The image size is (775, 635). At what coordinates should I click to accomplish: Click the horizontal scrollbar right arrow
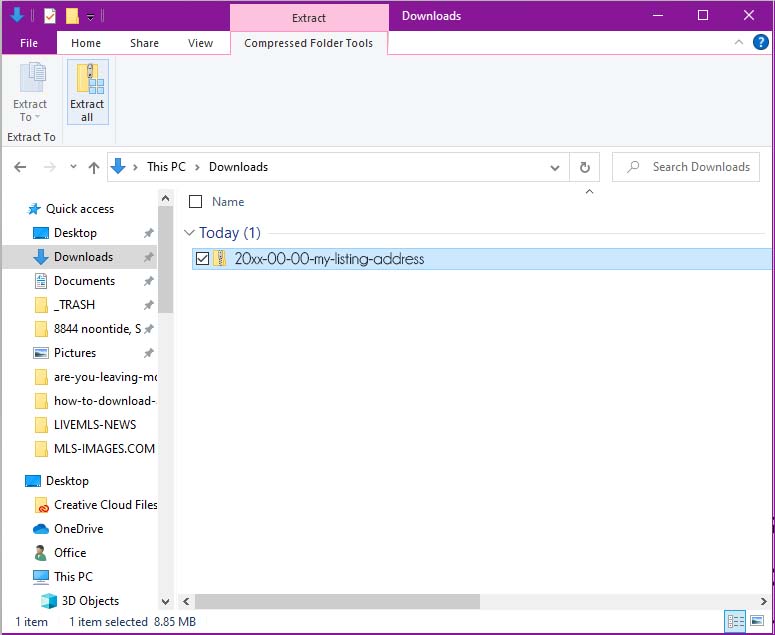763,601
